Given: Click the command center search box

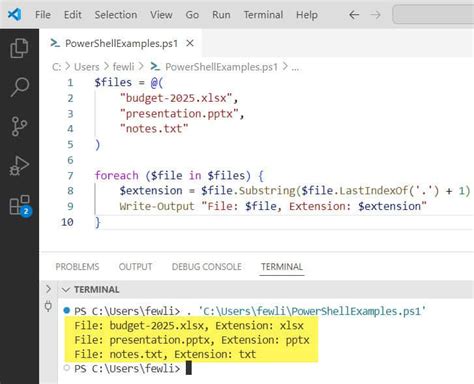Looking at the screenshot, I should [x=433, y=15].
